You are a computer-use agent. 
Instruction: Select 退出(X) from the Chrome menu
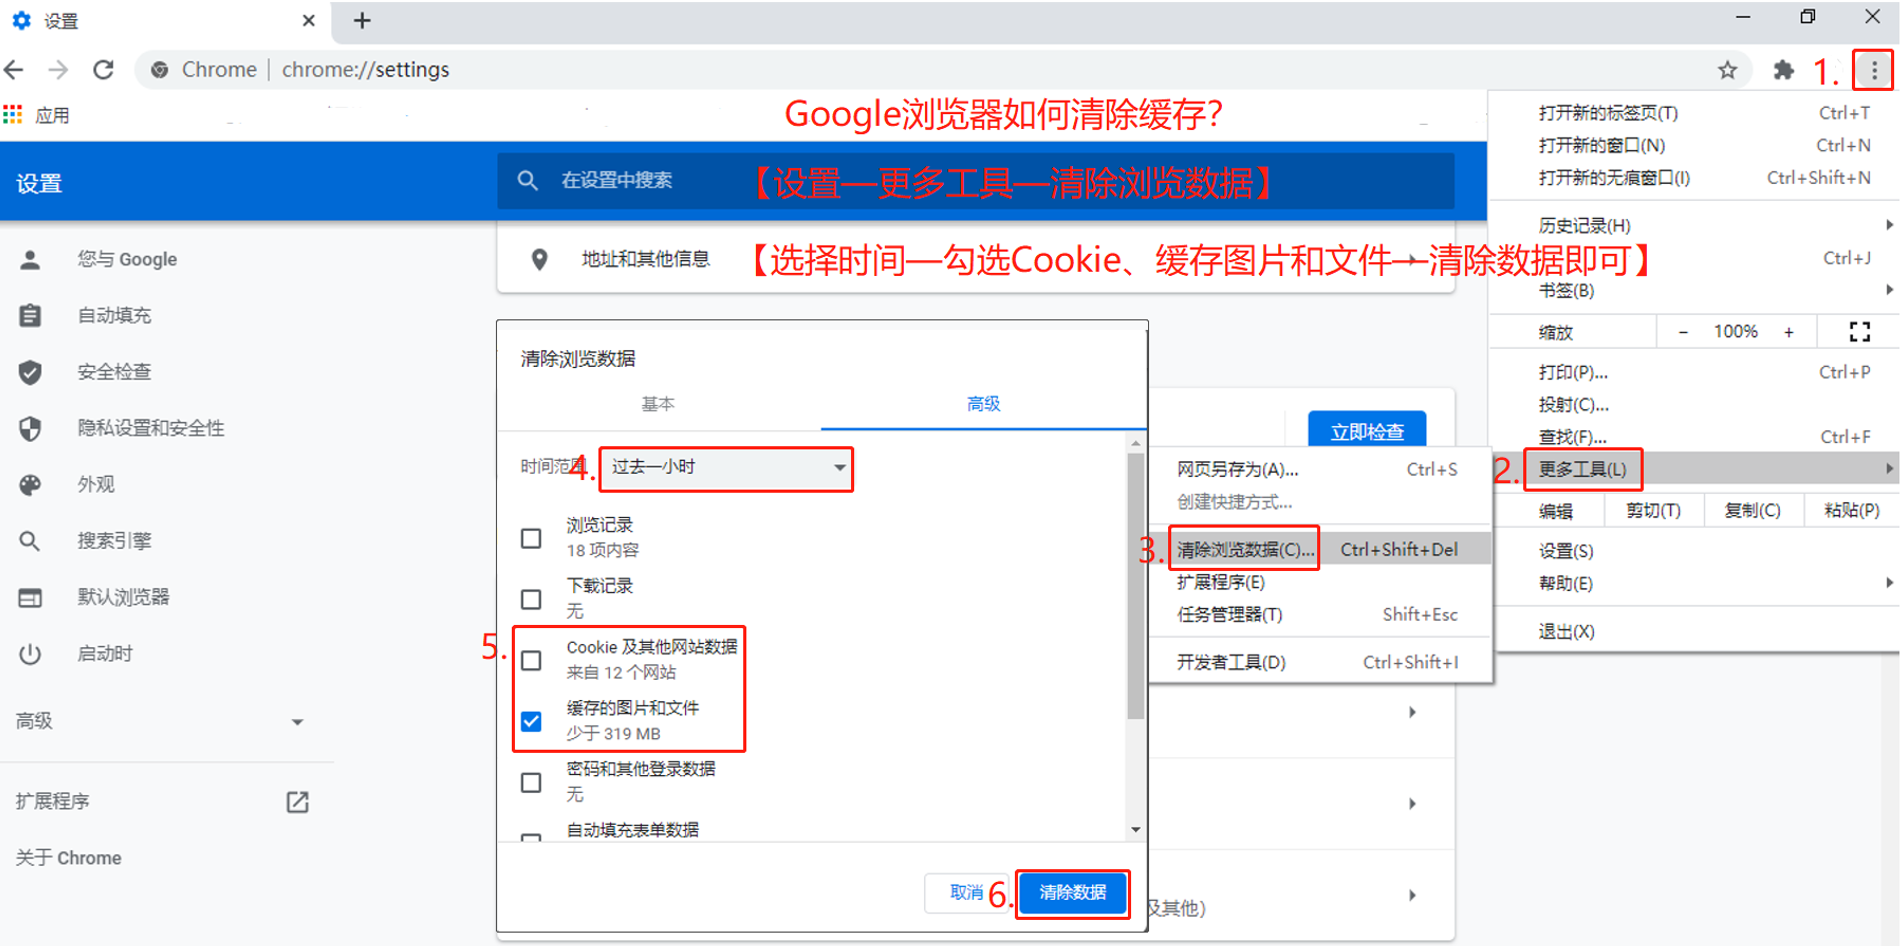[x=1694, y=632]
